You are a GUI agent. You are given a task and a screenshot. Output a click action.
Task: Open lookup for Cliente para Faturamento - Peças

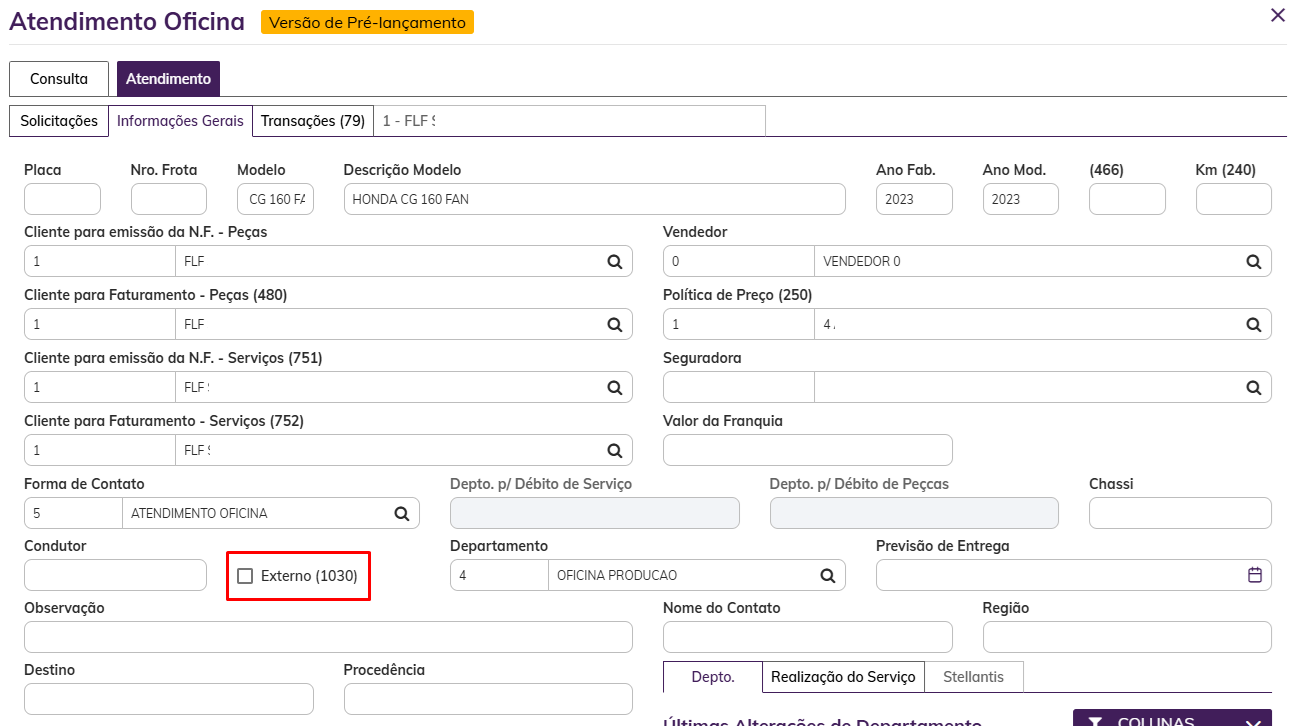[x=614, y=325]
